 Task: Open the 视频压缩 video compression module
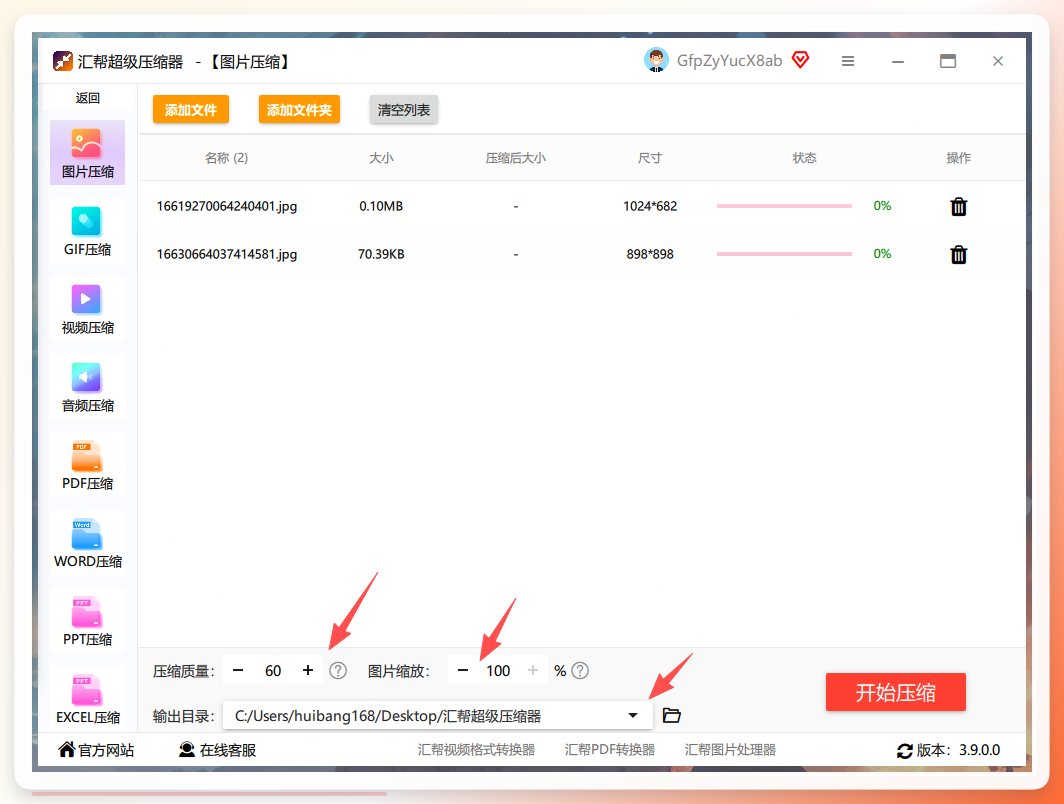(87, 309)
